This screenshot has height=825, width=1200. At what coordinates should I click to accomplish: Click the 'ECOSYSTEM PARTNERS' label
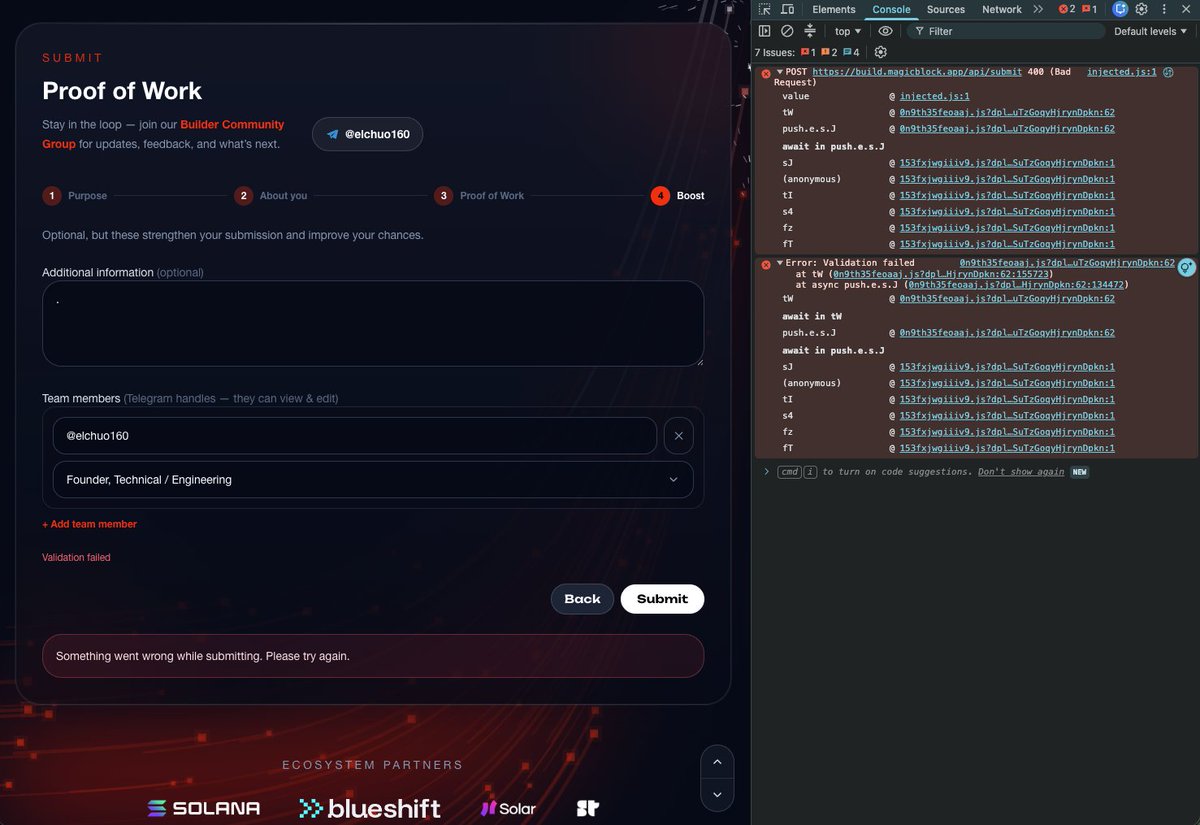(372, 765)
